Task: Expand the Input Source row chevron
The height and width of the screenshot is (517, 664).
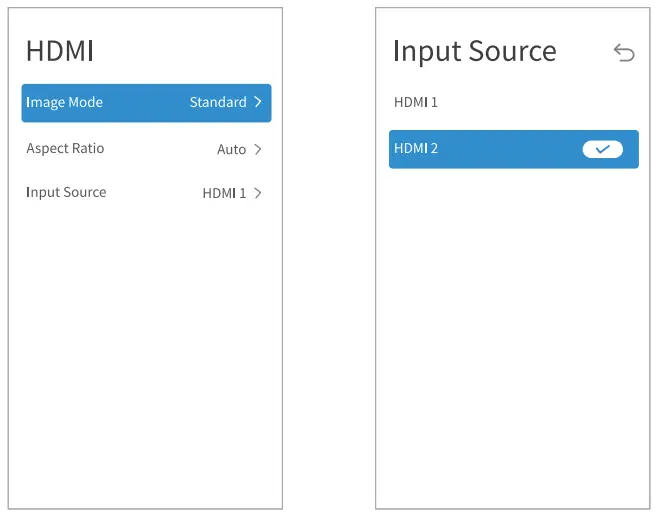Action: pos(258,193)
